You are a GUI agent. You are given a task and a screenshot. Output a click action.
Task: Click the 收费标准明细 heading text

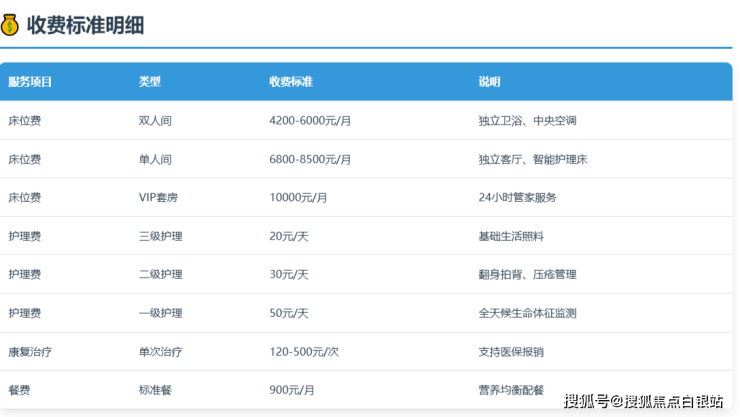[x=86, y=25]
